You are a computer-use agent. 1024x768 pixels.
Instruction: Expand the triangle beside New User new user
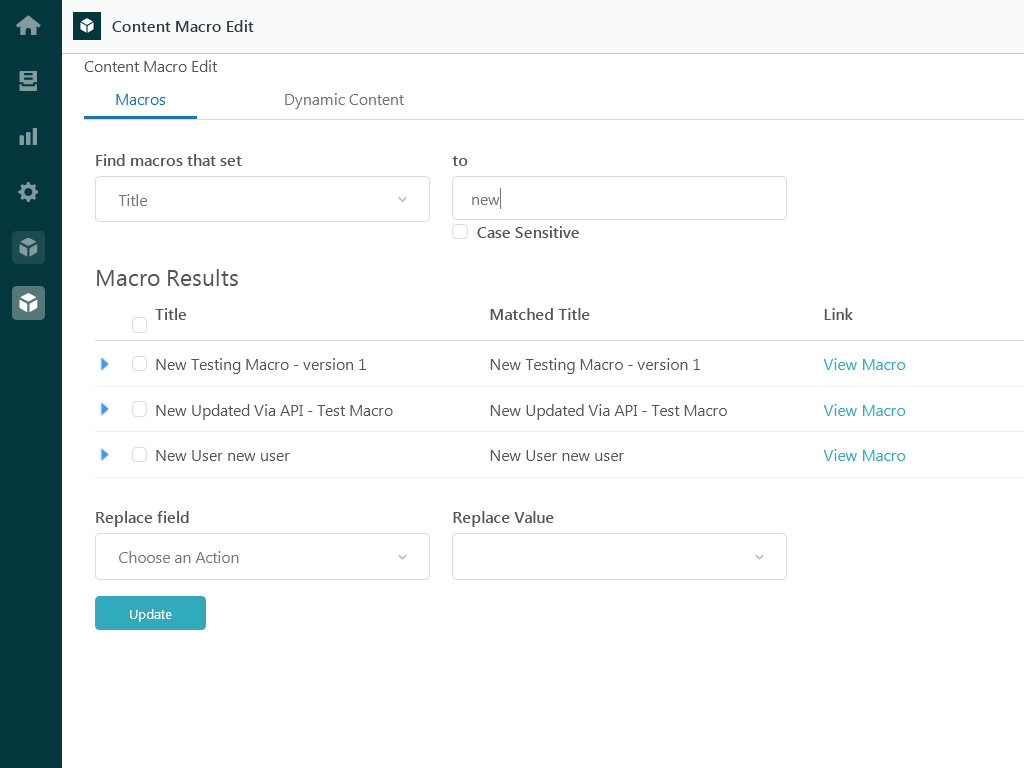[x=105, y=454]
